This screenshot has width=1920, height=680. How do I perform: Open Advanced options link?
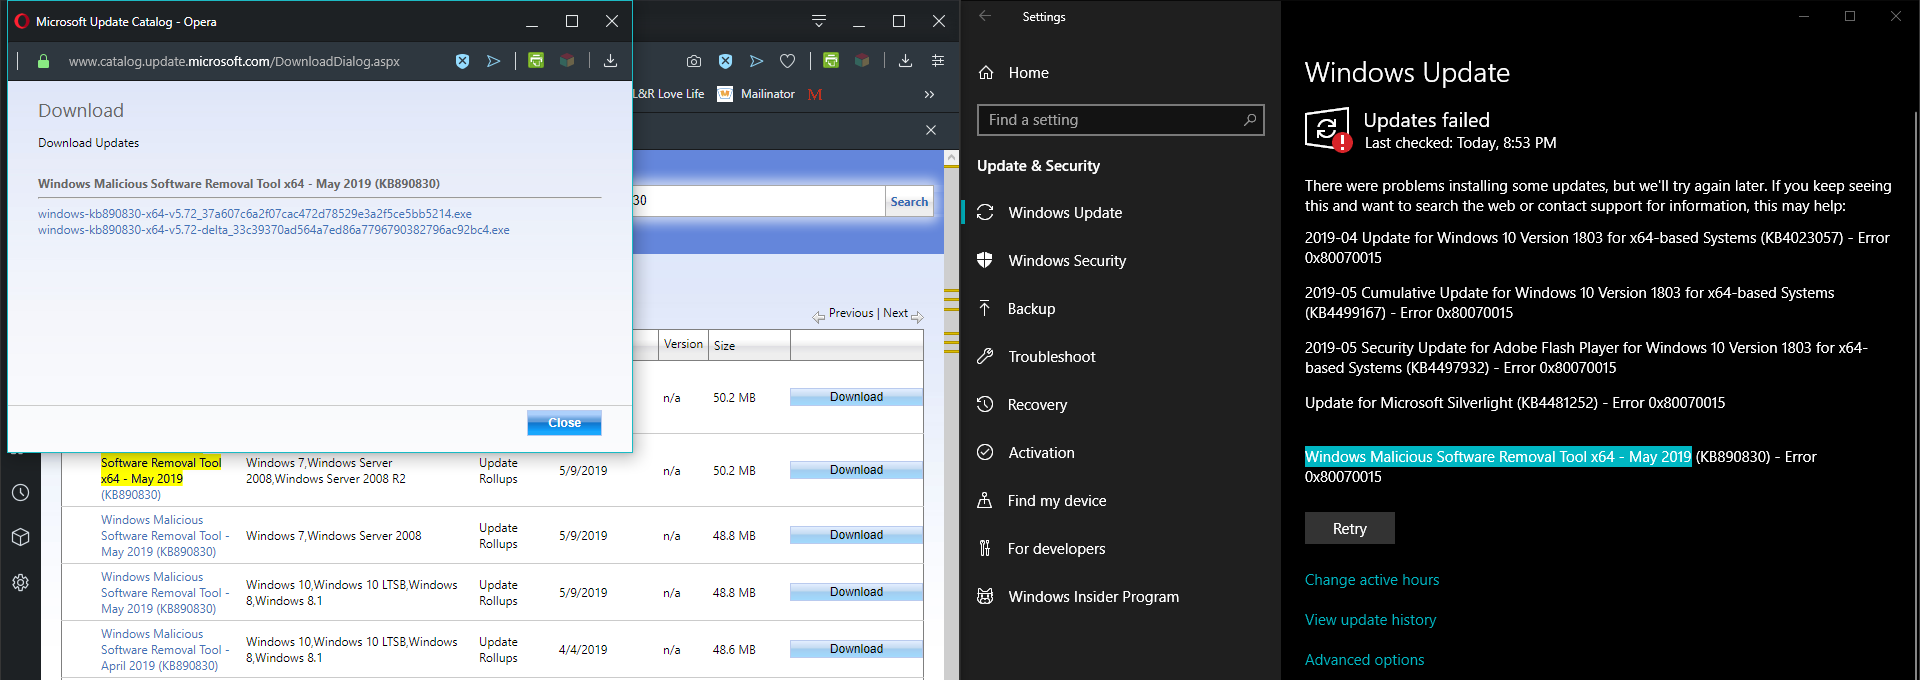click(x=1364, y=660)
